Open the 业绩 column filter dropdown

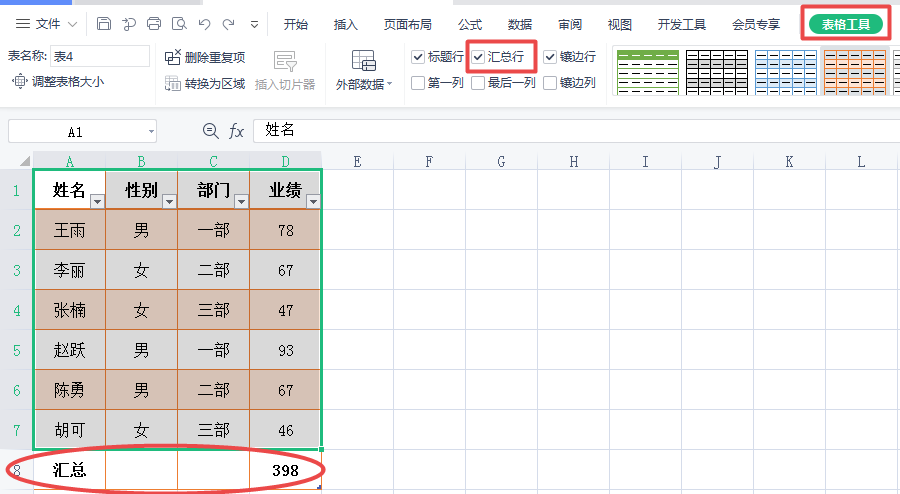click(x=313, y=201)
